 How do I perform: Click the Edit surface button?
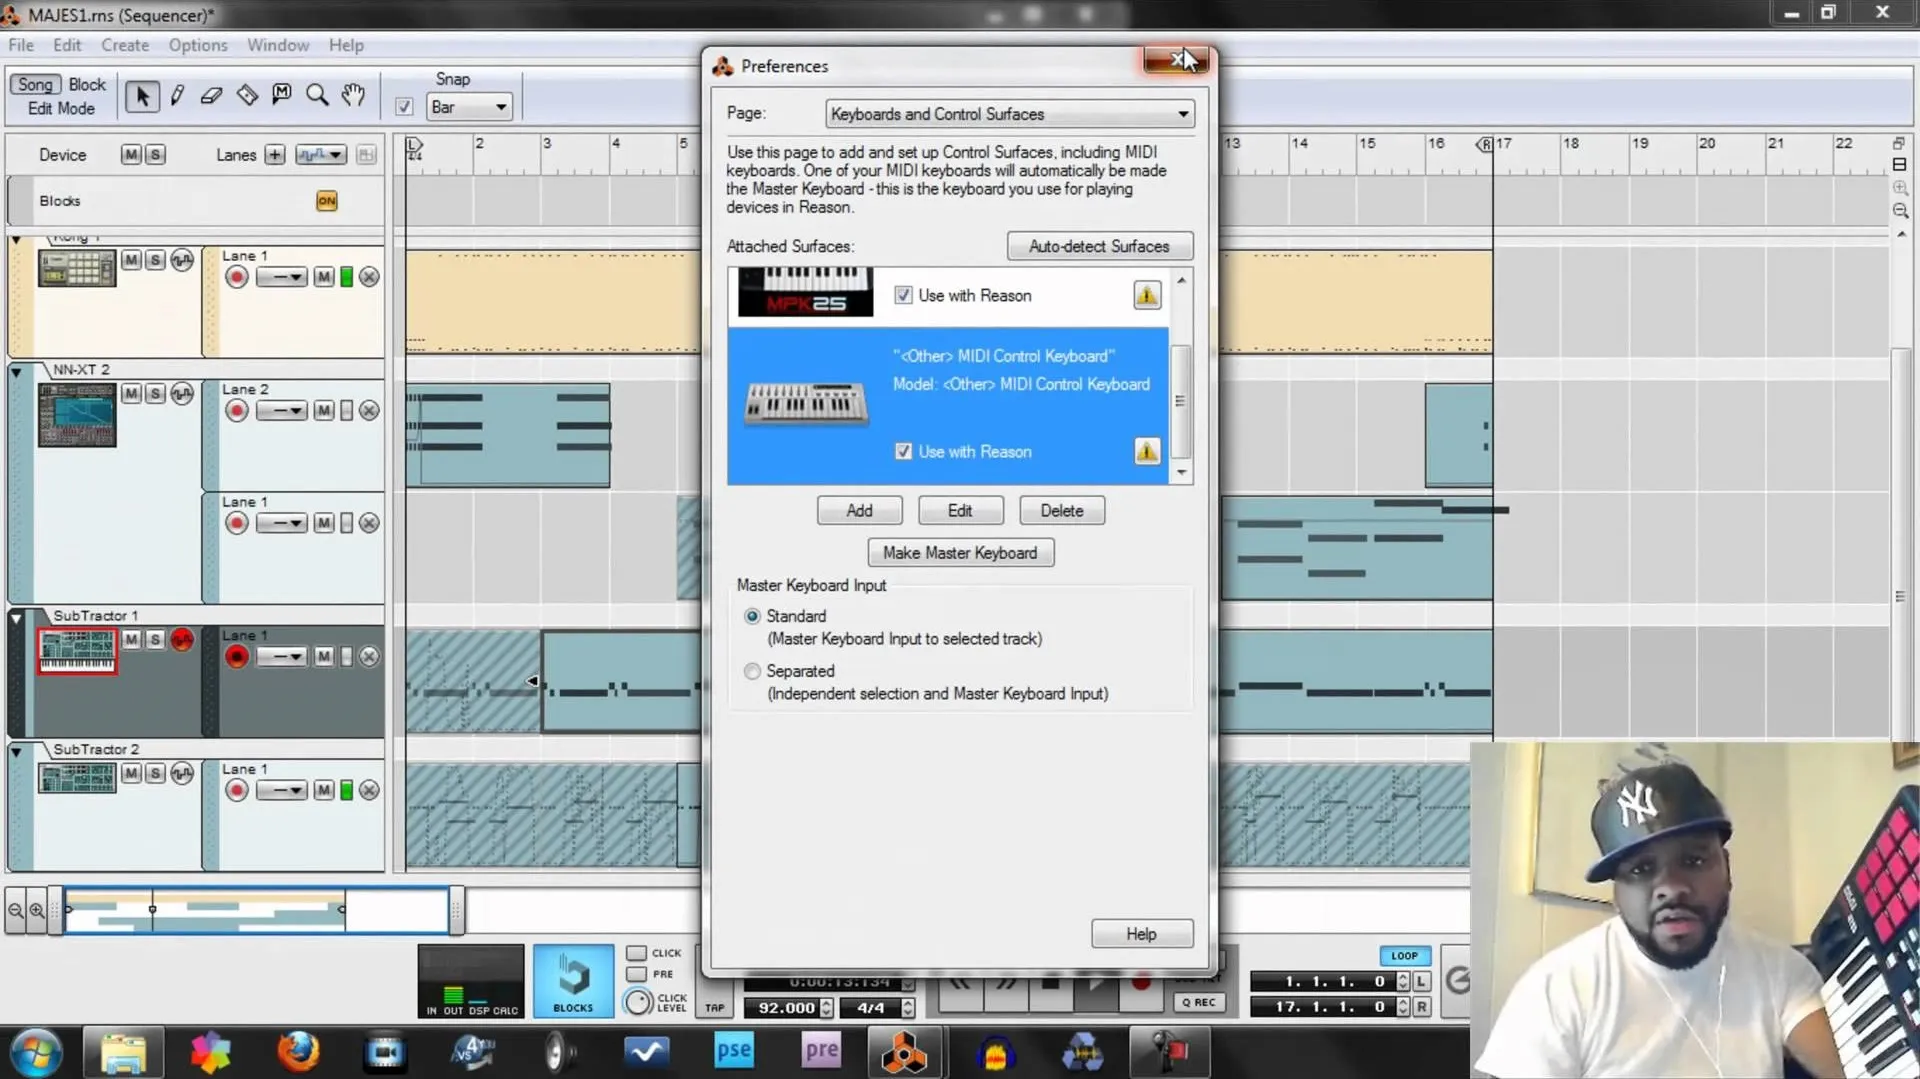coord(960,510)
